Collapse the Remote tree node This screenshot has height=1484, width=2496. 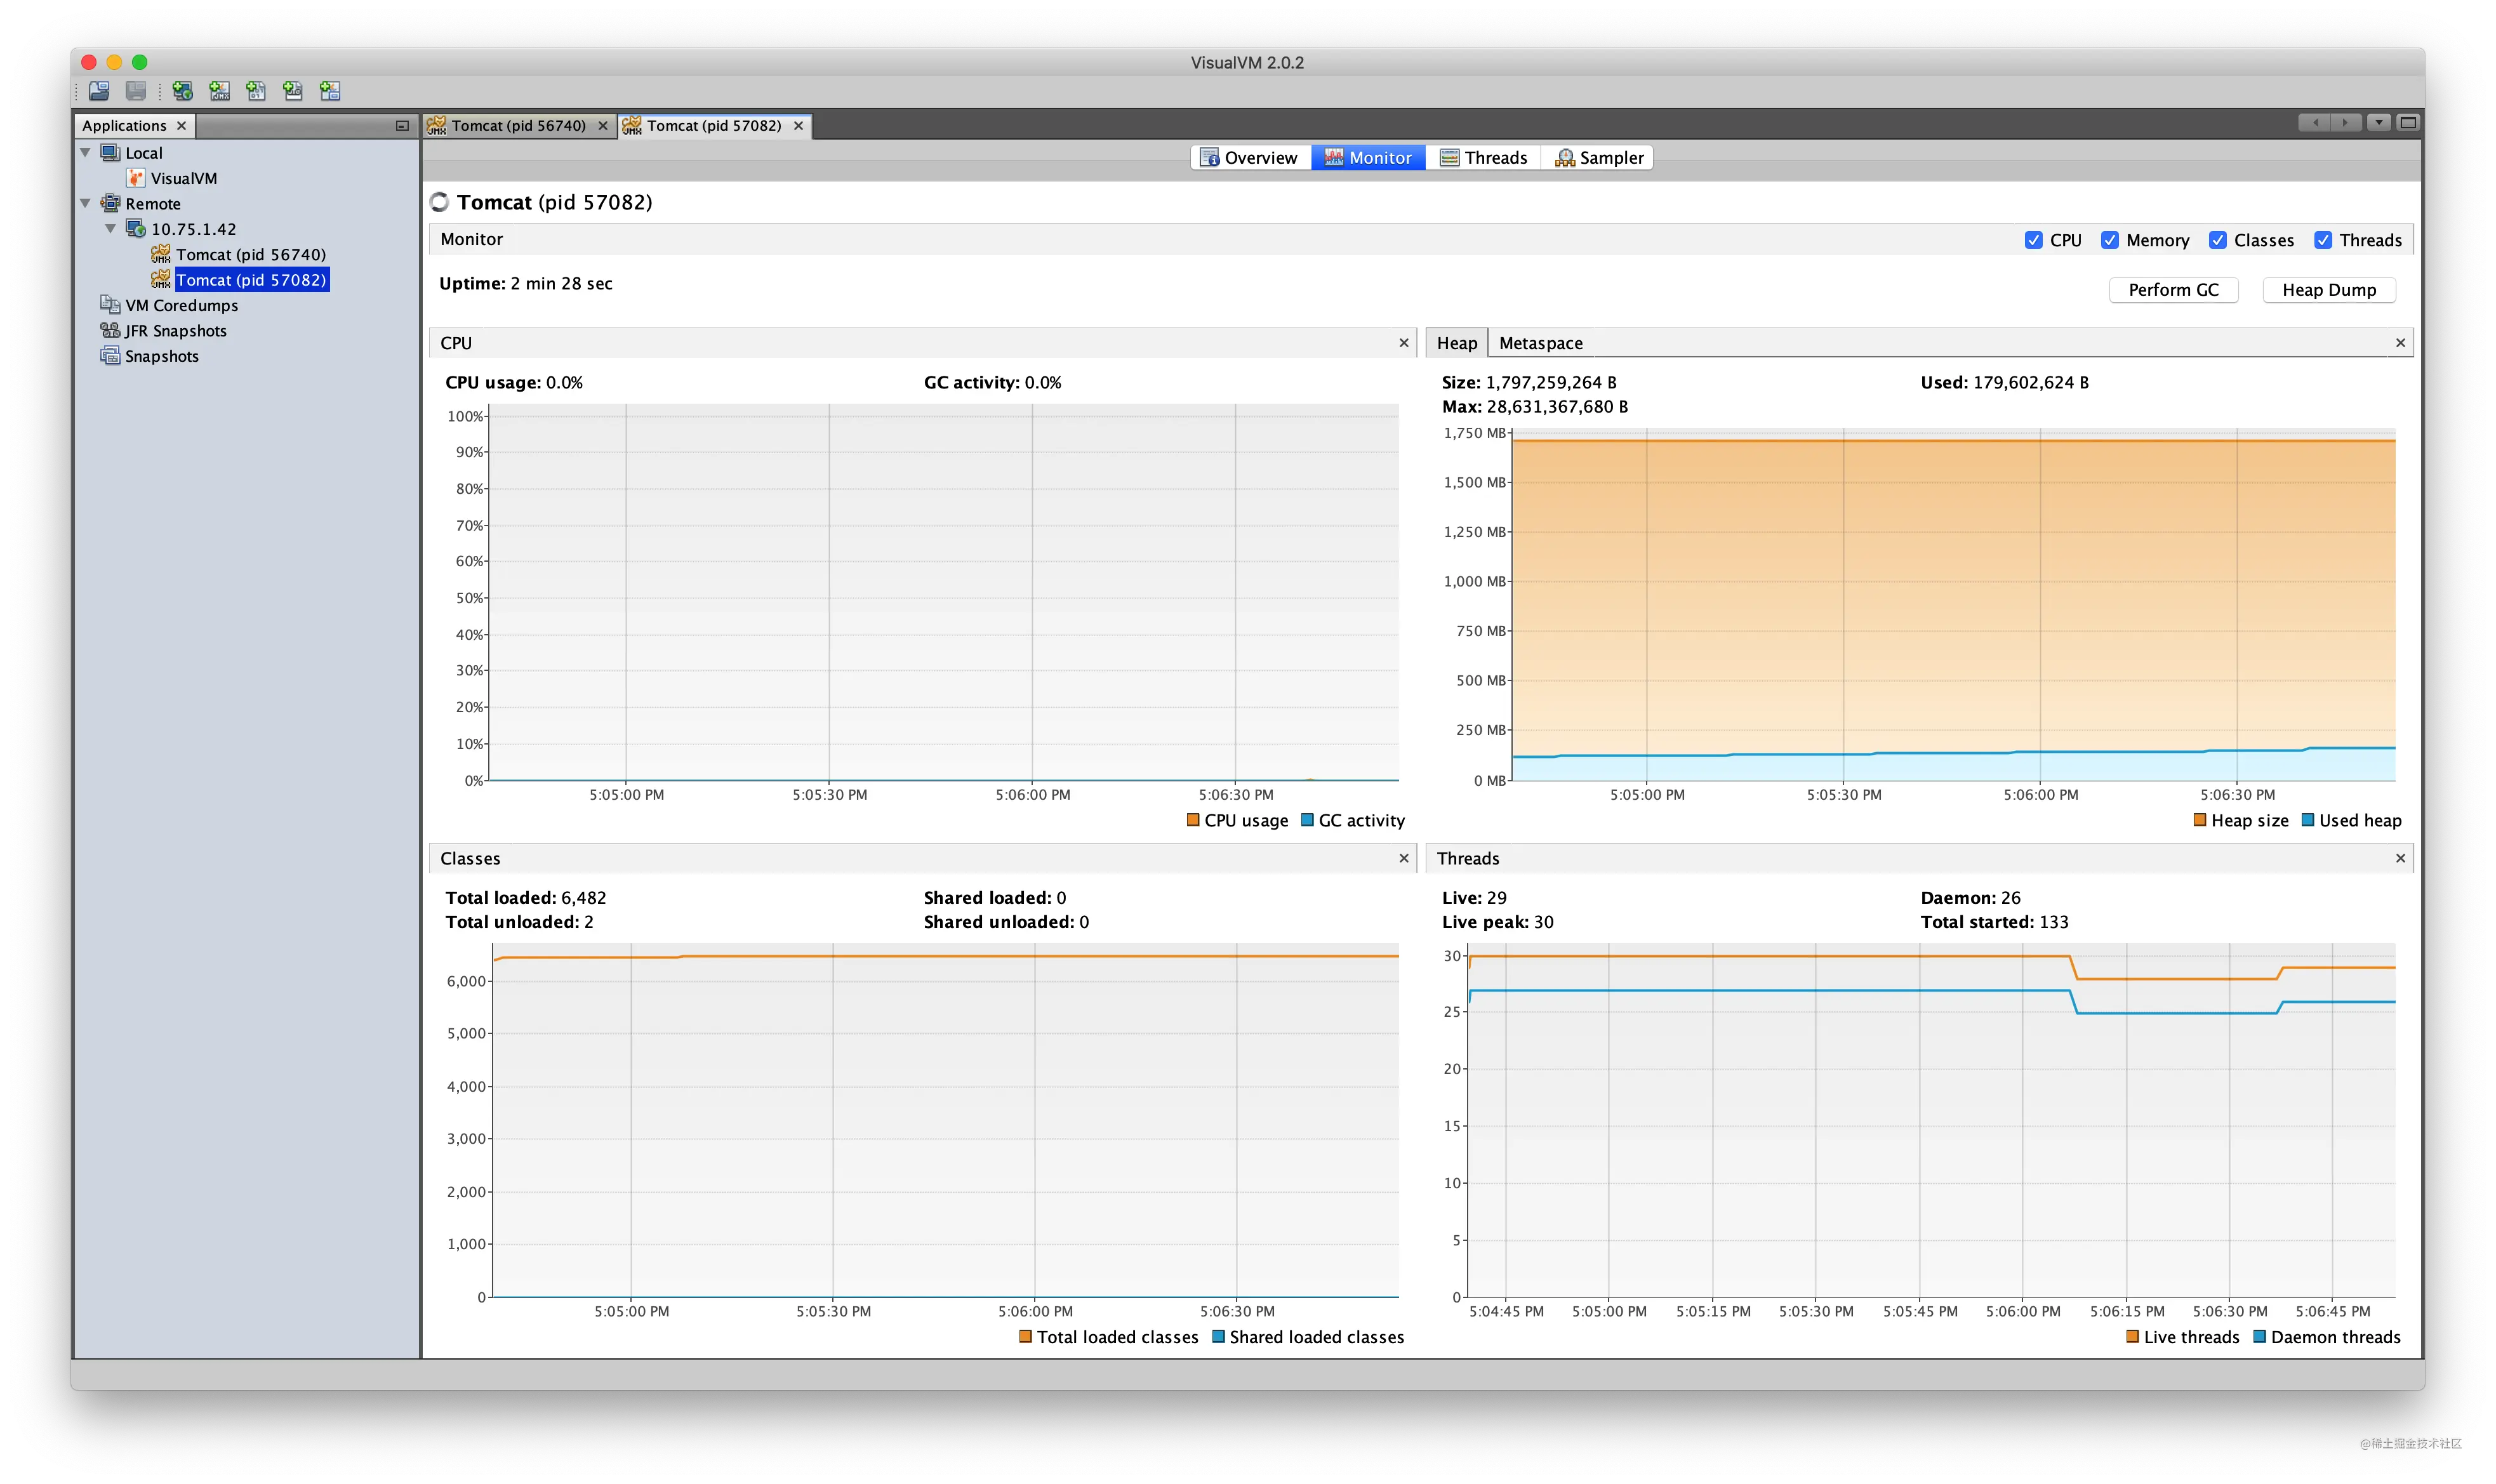click(x=86, y=203)
